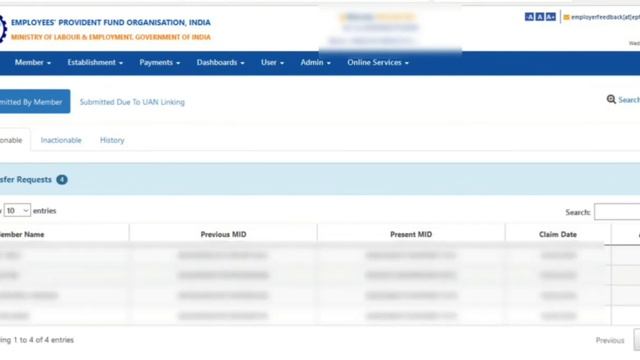Image resolution: width=640 pixels, height=360 pixels.
Task: Open the Online Services dropdown menu
Action: pos(378,62)
